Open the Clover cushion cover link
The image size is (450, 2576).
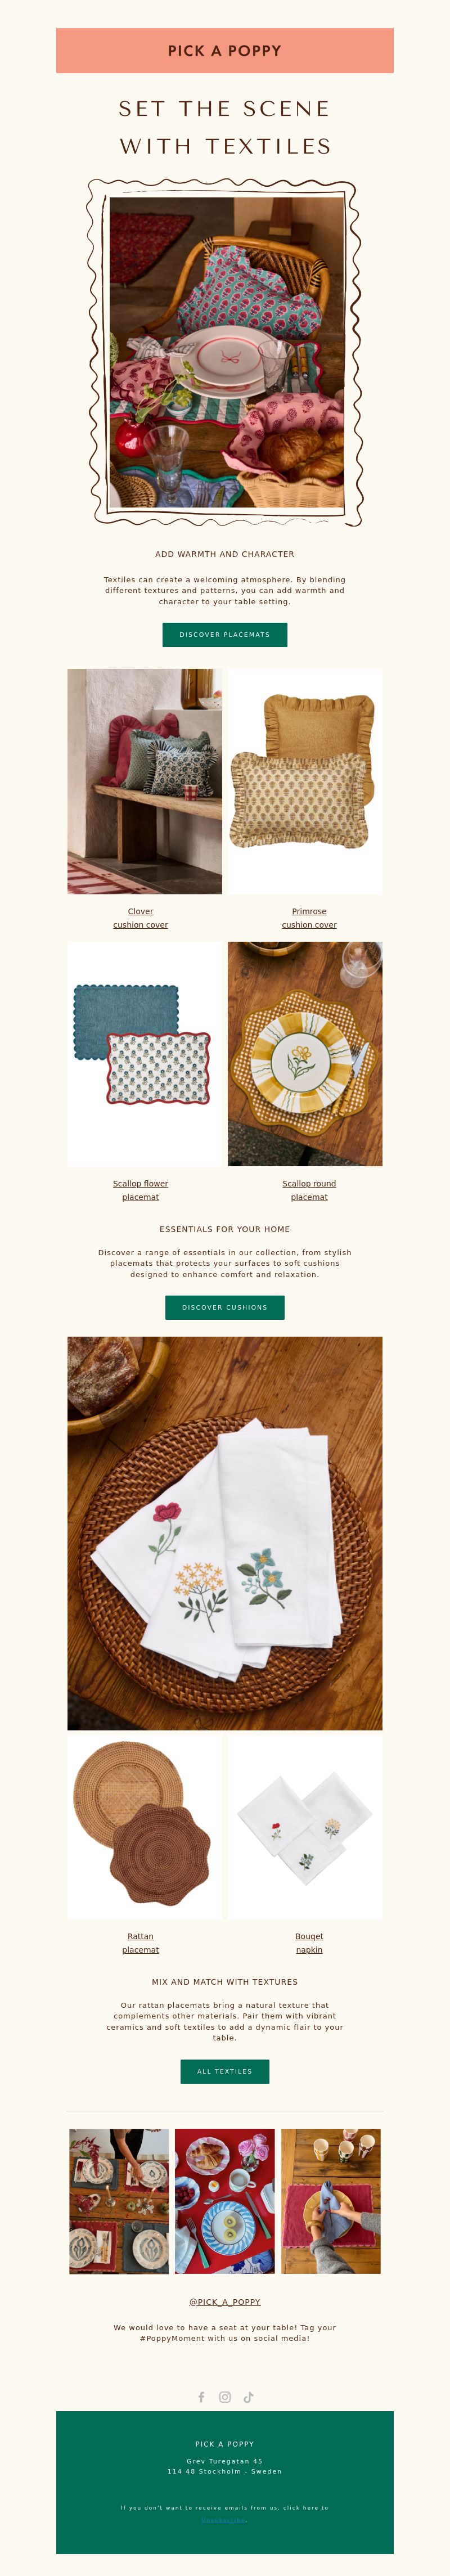pos(141,918)
